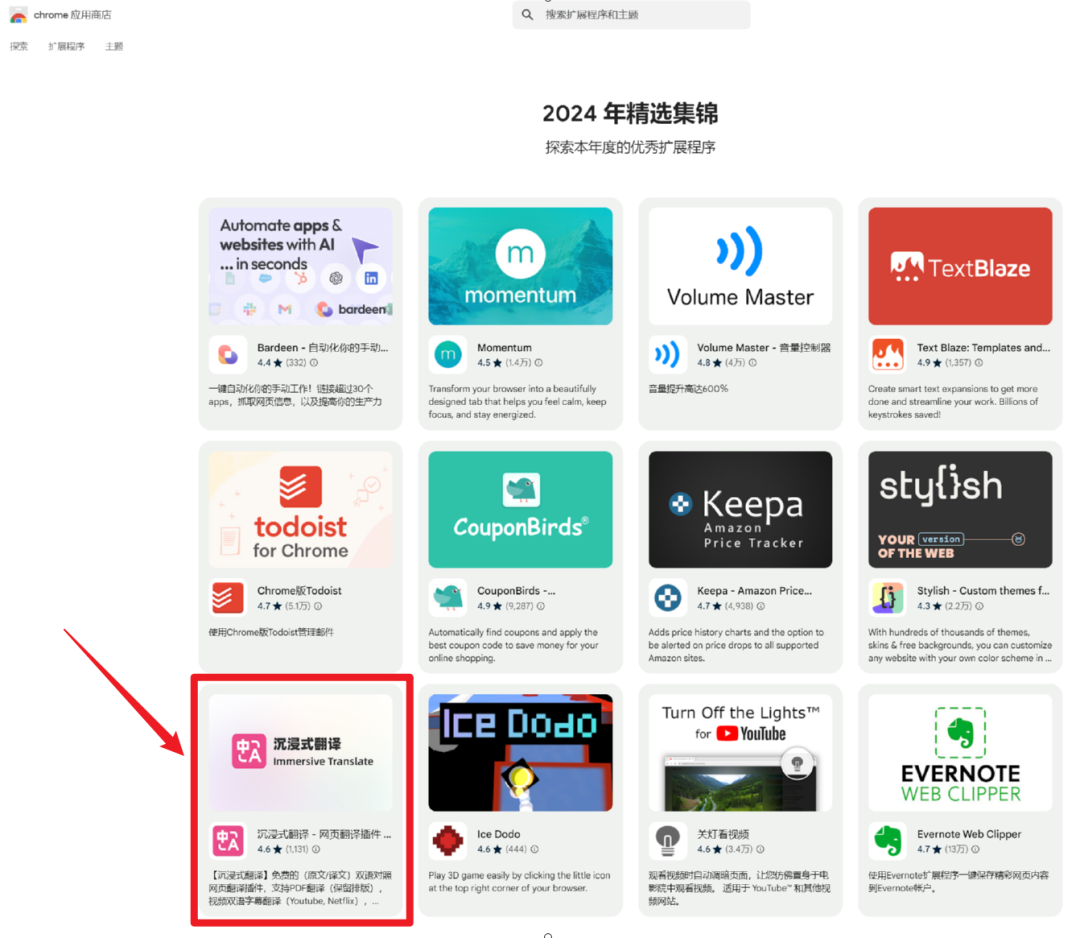Click the 关灯看视频 small lamp icon
The height and width of the screenshot is (938, 1080).
point(667,841)
